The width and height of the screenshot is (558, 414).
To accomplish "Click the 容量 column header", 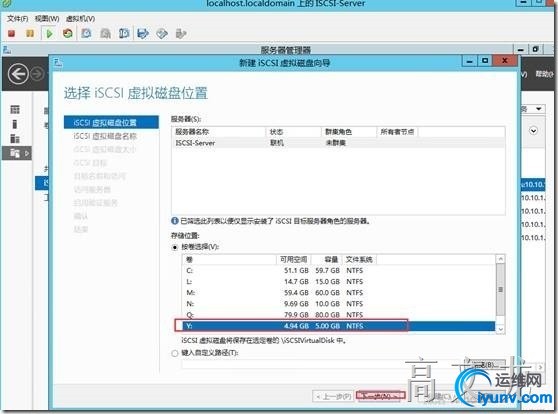I will pyautogui.click(x=326, y=260).
